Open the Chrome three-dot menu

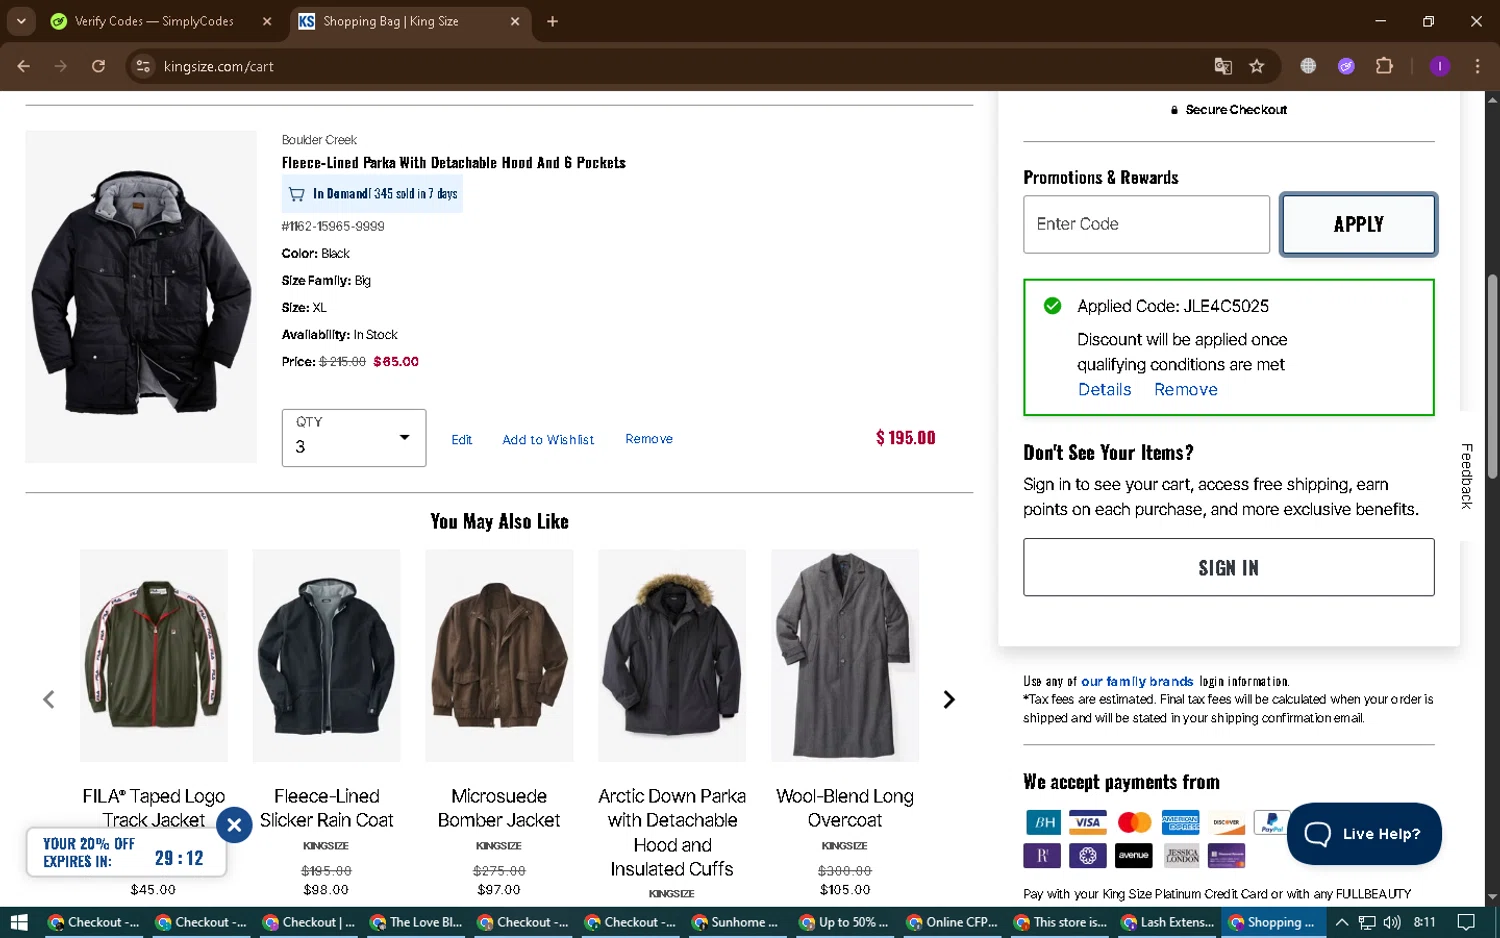(1477, 66)
